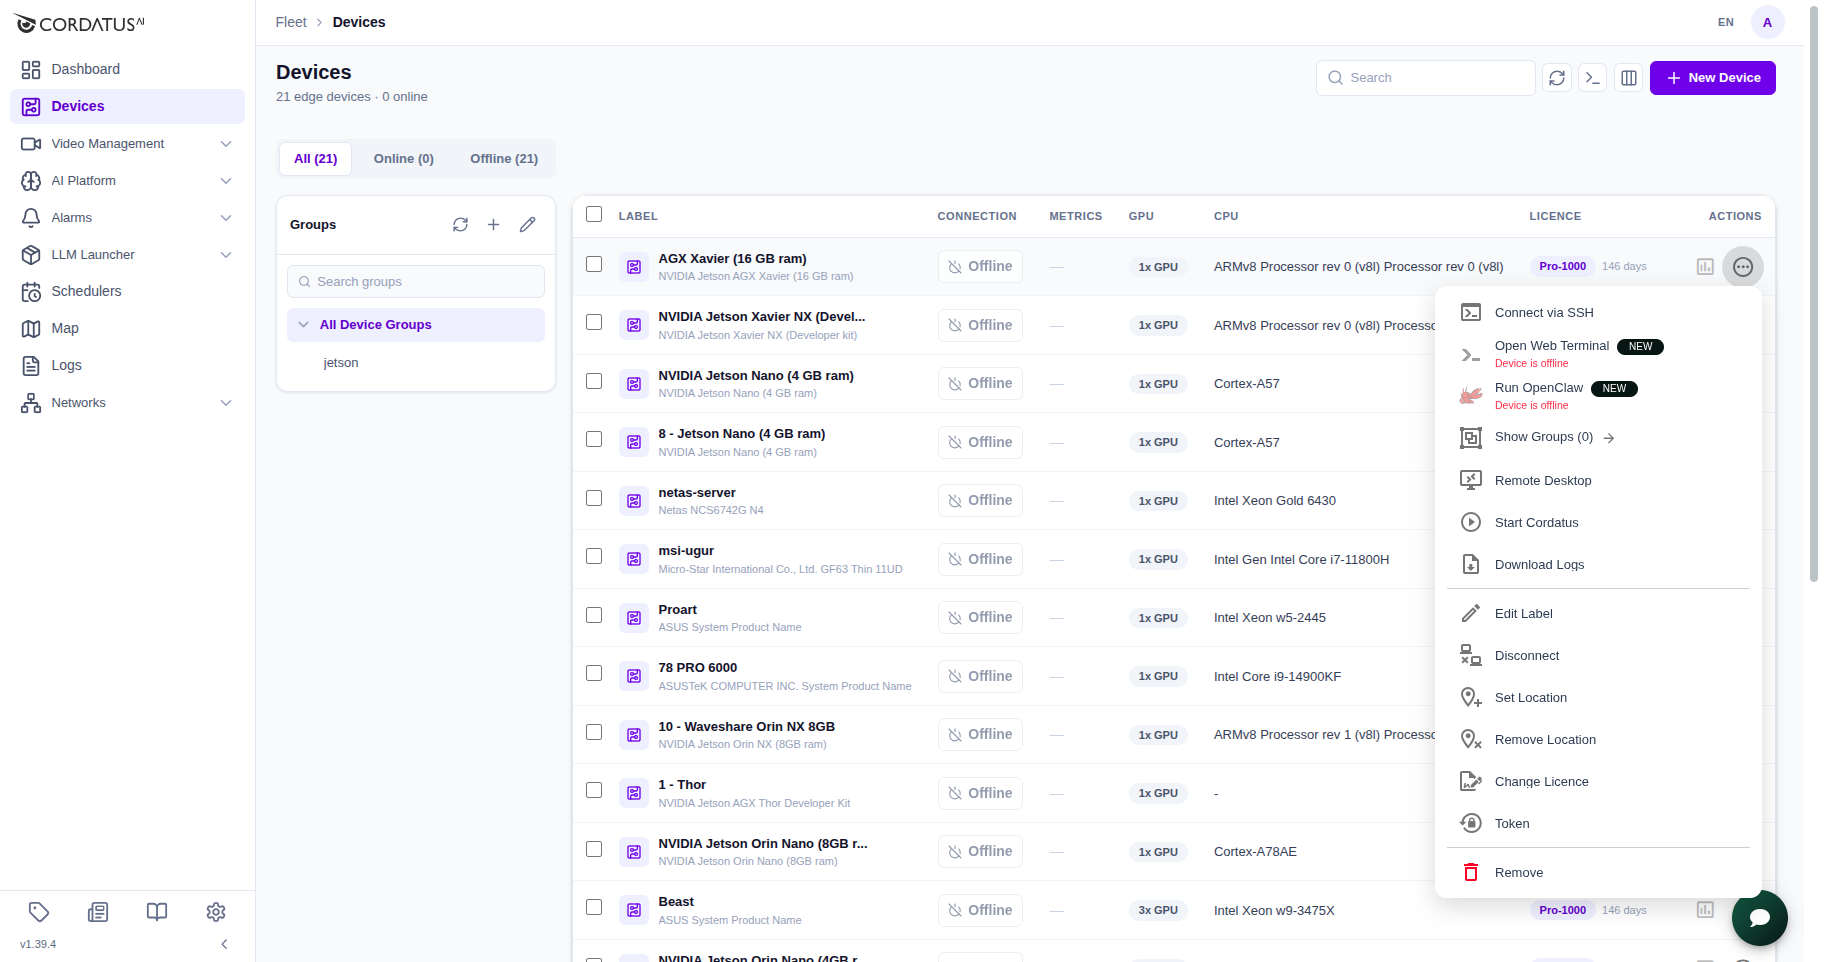The width and height of the screenshot is (1824, 962).
Task: Click the metrics chart icon for Beast
Action: tap(1705, 910)
